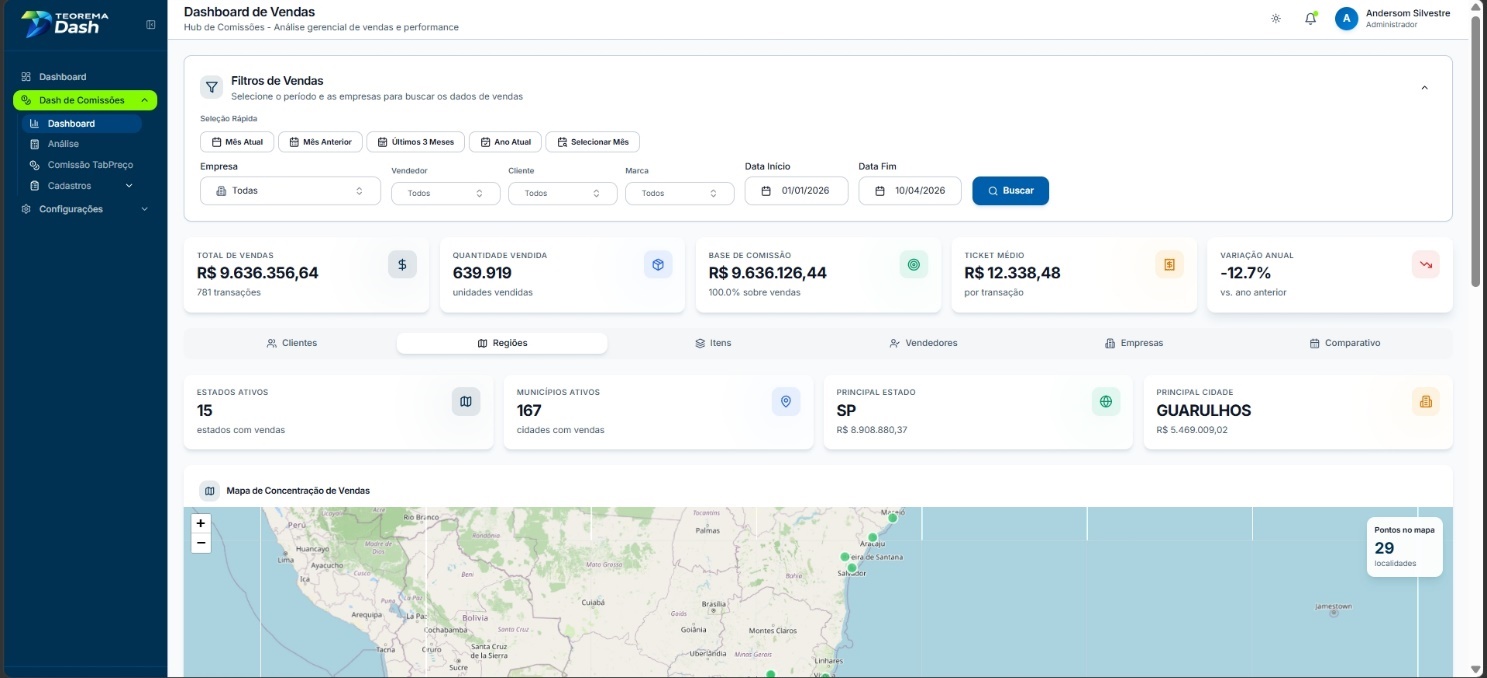1487x678 pixels.
Task: Open the Empresa 'Todas' dropdown
Action: 290,191
